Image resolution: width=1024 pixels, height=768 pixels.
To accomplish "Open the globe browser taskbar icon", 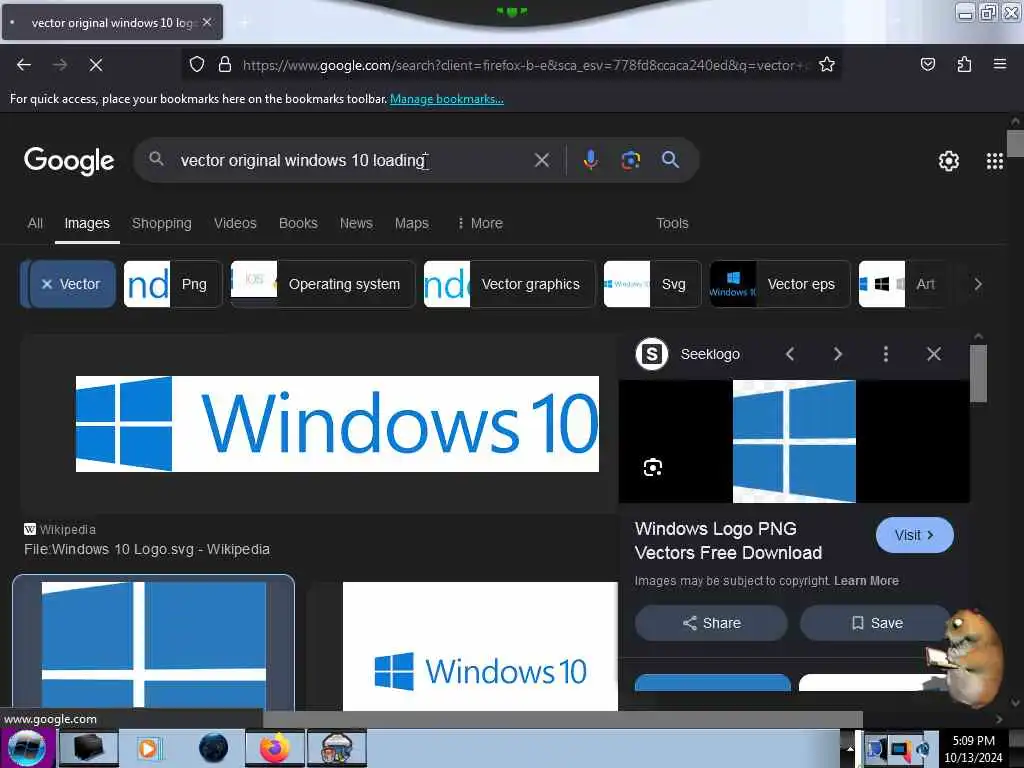I will click(214, 748).
